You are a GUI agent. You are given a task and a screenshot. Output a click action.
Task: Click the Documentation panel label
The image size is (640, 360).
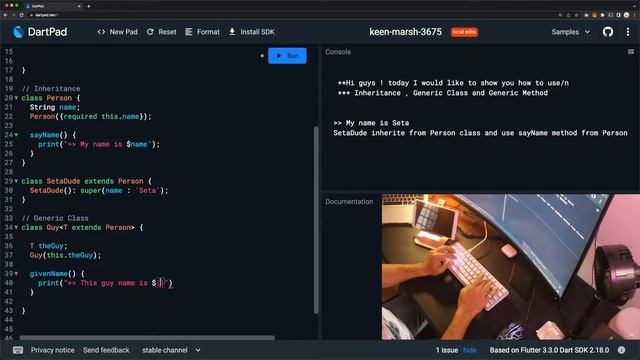pos(349,202)
